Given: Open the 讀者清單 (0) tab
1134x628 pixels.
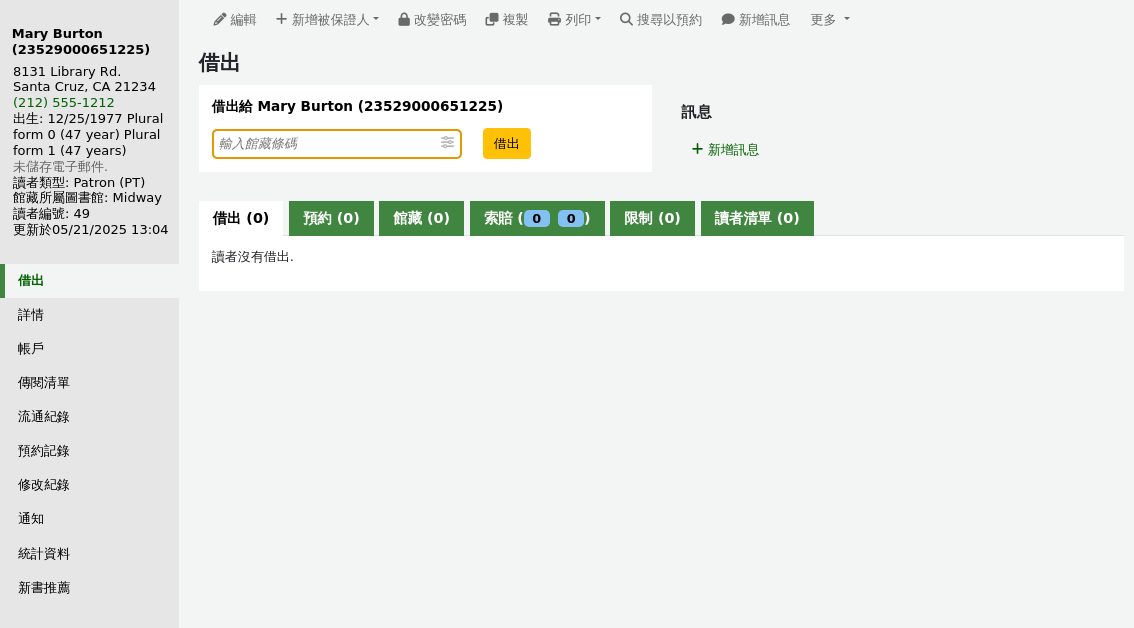Looking at the screenshot, I should (757, 218).
